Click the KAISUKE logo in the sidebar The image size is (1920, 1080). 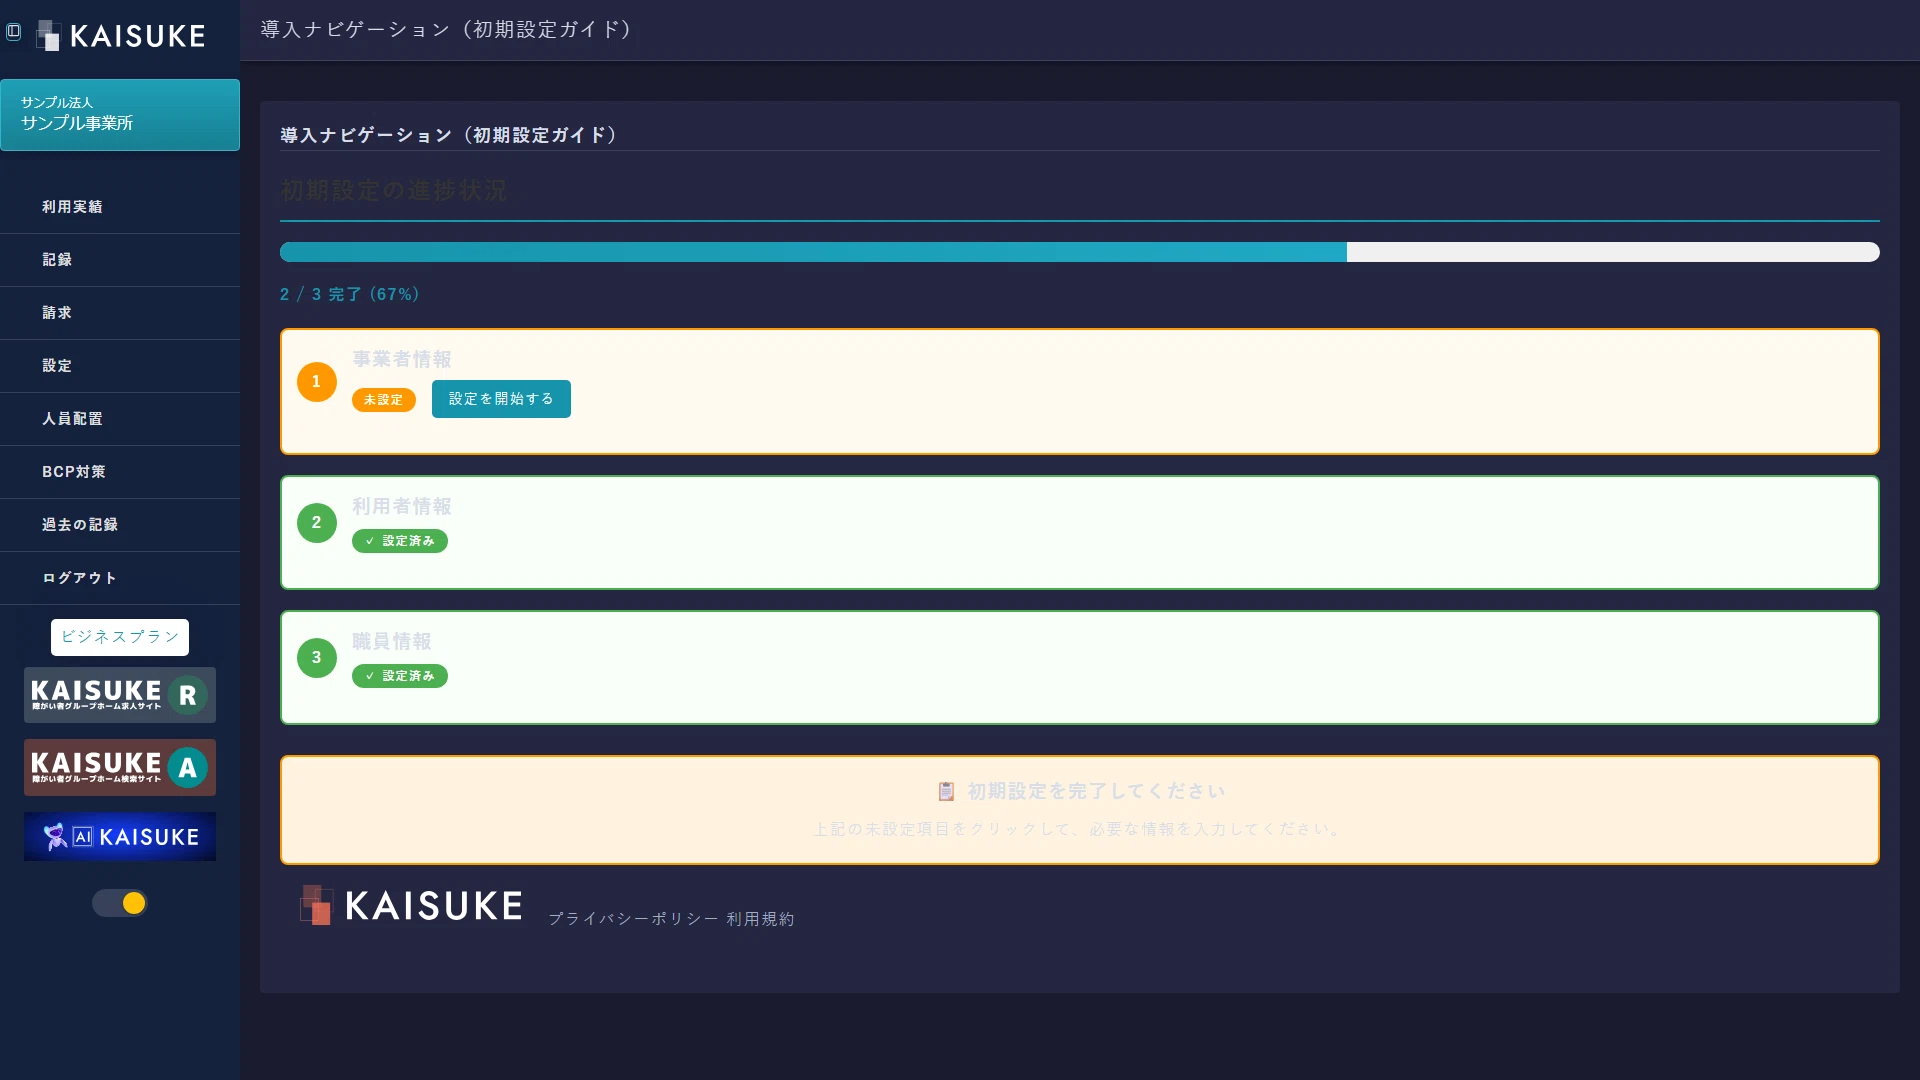(x=121, y=36)
